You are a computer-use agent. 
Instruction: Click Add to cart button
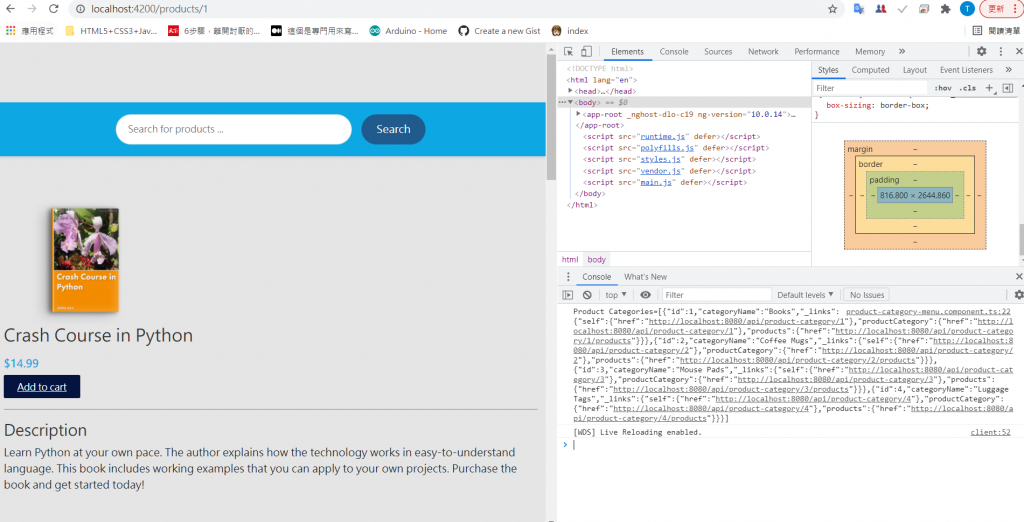42,387
